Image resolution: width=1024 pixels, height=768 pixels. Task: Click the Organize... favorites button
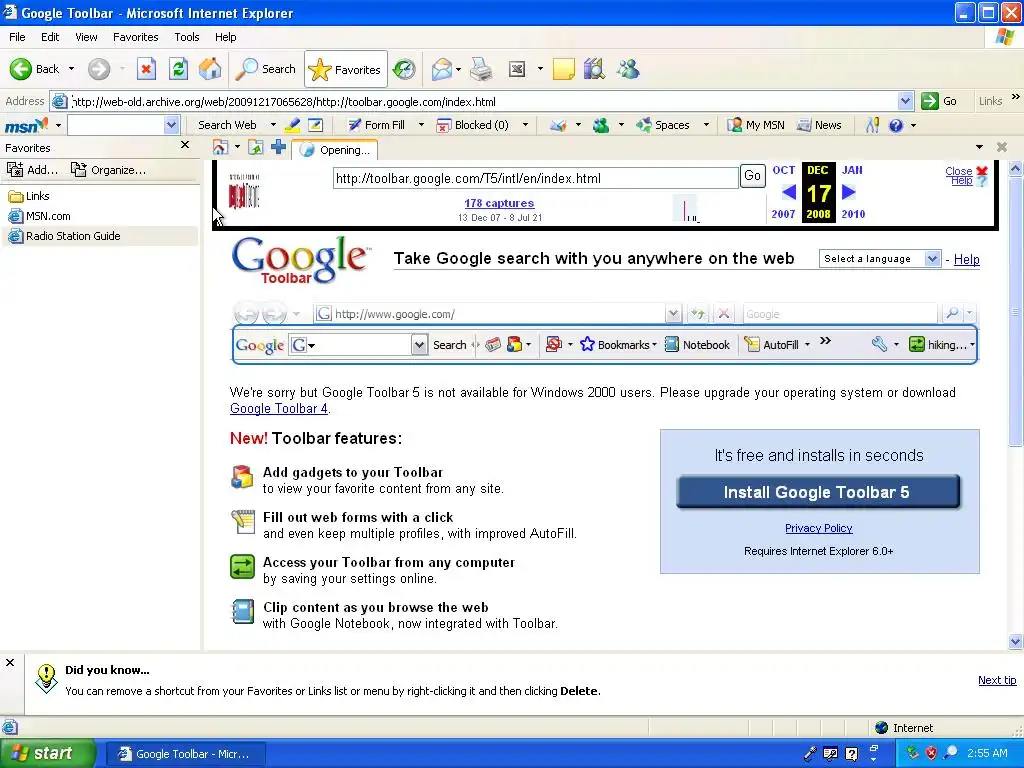tap(108, 170)
